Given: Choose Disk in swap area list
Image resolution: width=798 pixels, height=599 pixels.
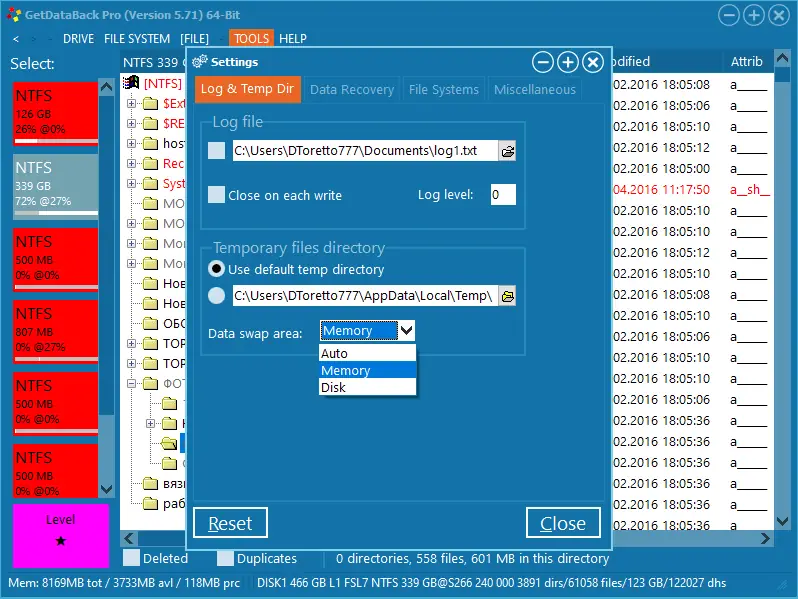Looking at the screenshot, I should click(367, 387).
